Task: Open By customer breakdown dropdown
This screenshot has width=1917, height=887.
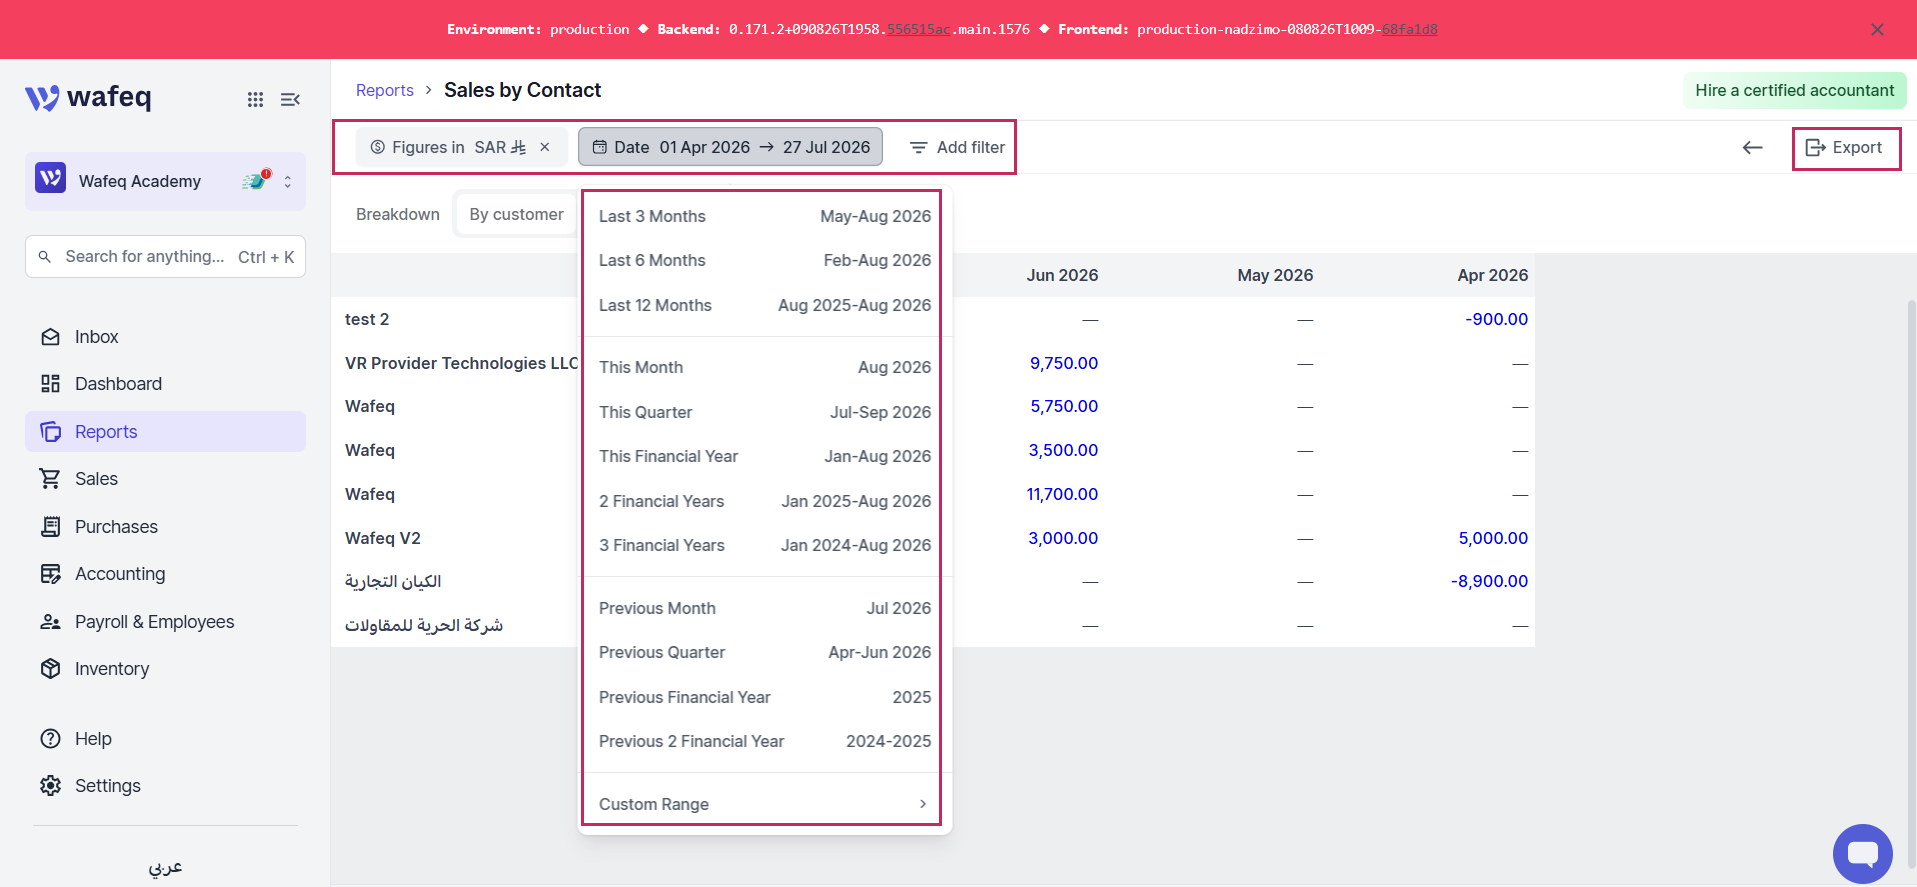Action: click(x=516, y=214)
